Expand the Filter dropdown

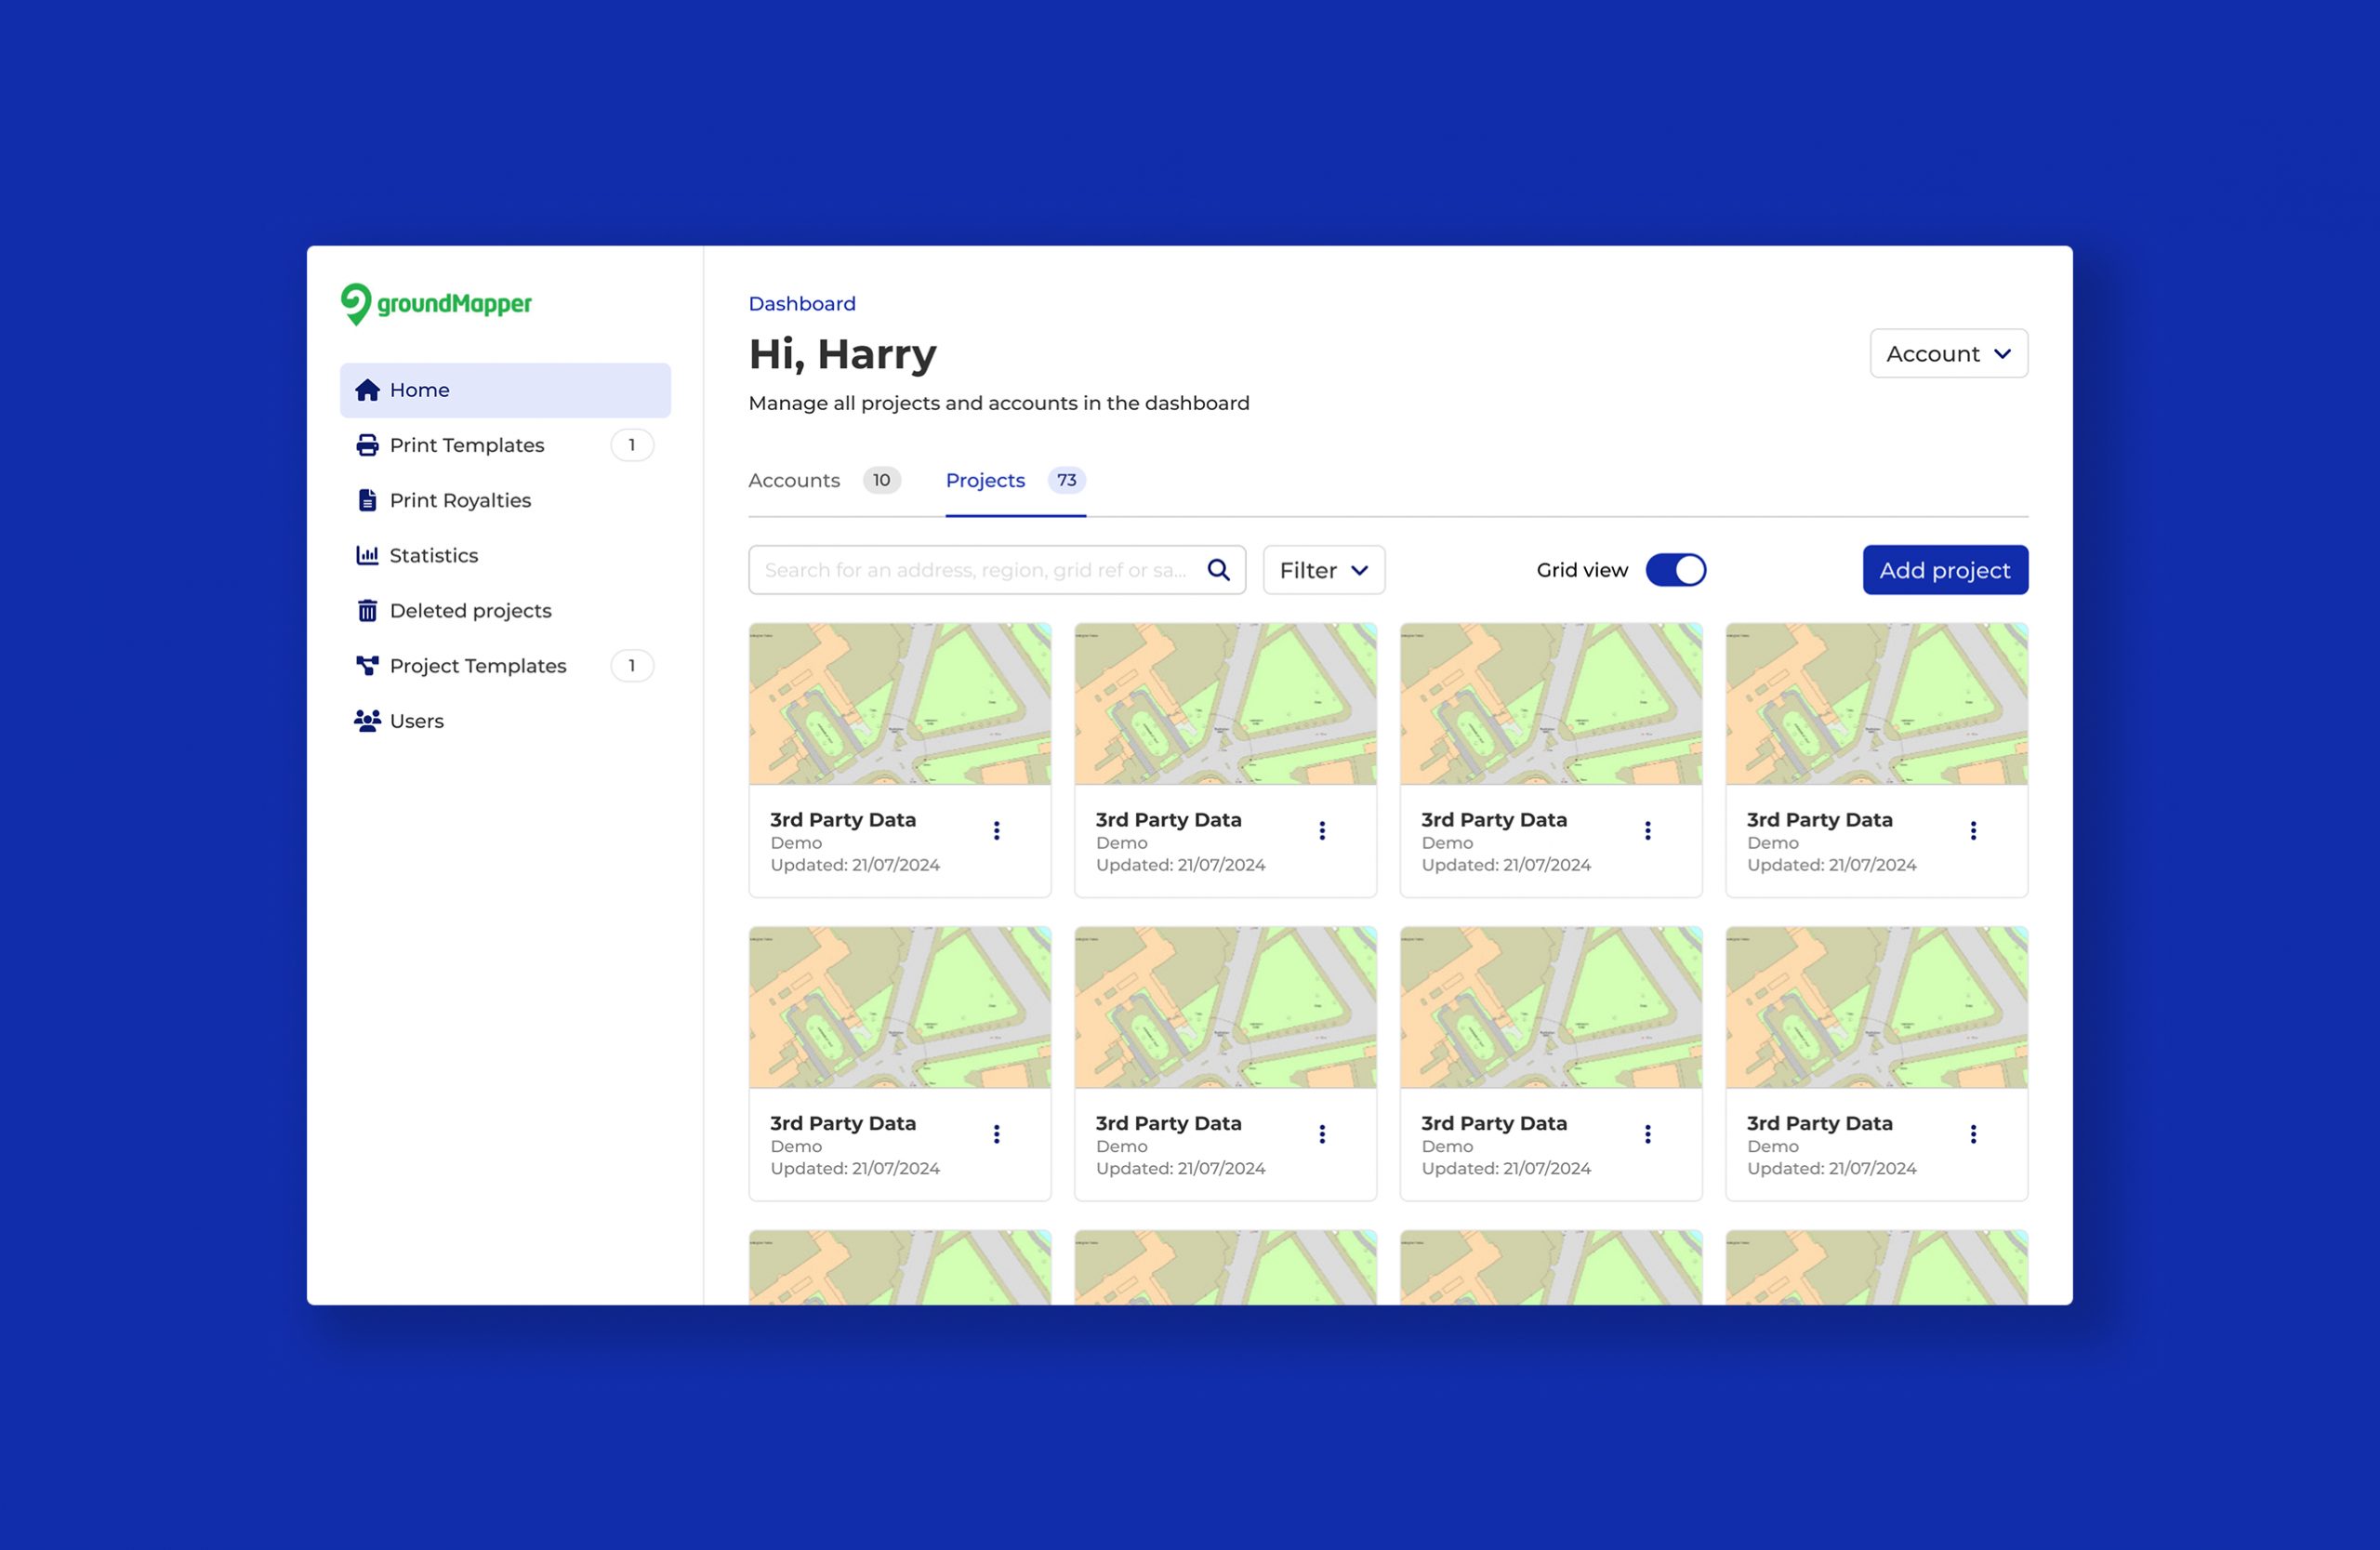click(x=1323, y=570)
